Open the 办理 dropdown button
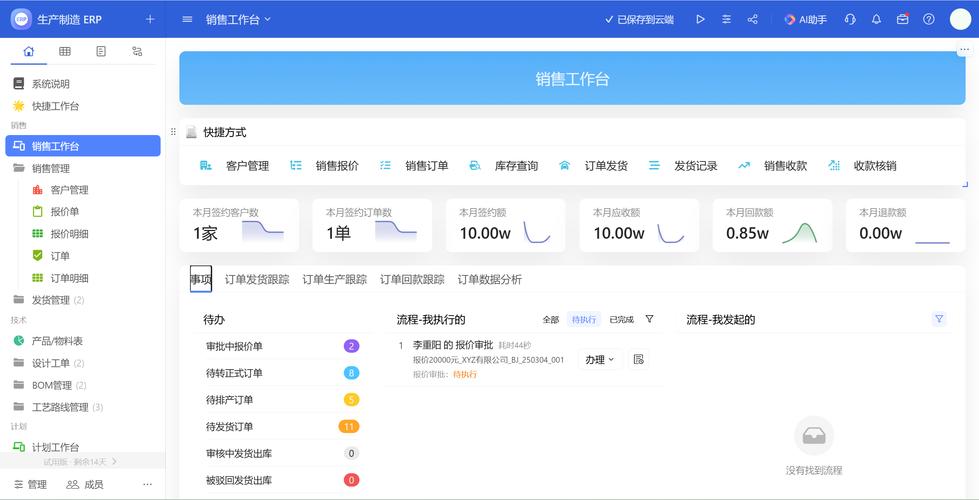 [x=599, y=360]
